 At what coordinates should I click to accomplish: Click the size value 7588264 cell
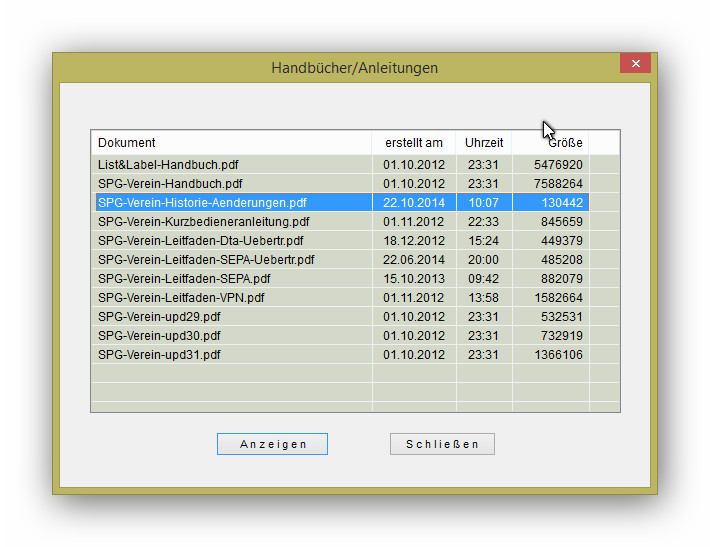click(x=558, y=184)
